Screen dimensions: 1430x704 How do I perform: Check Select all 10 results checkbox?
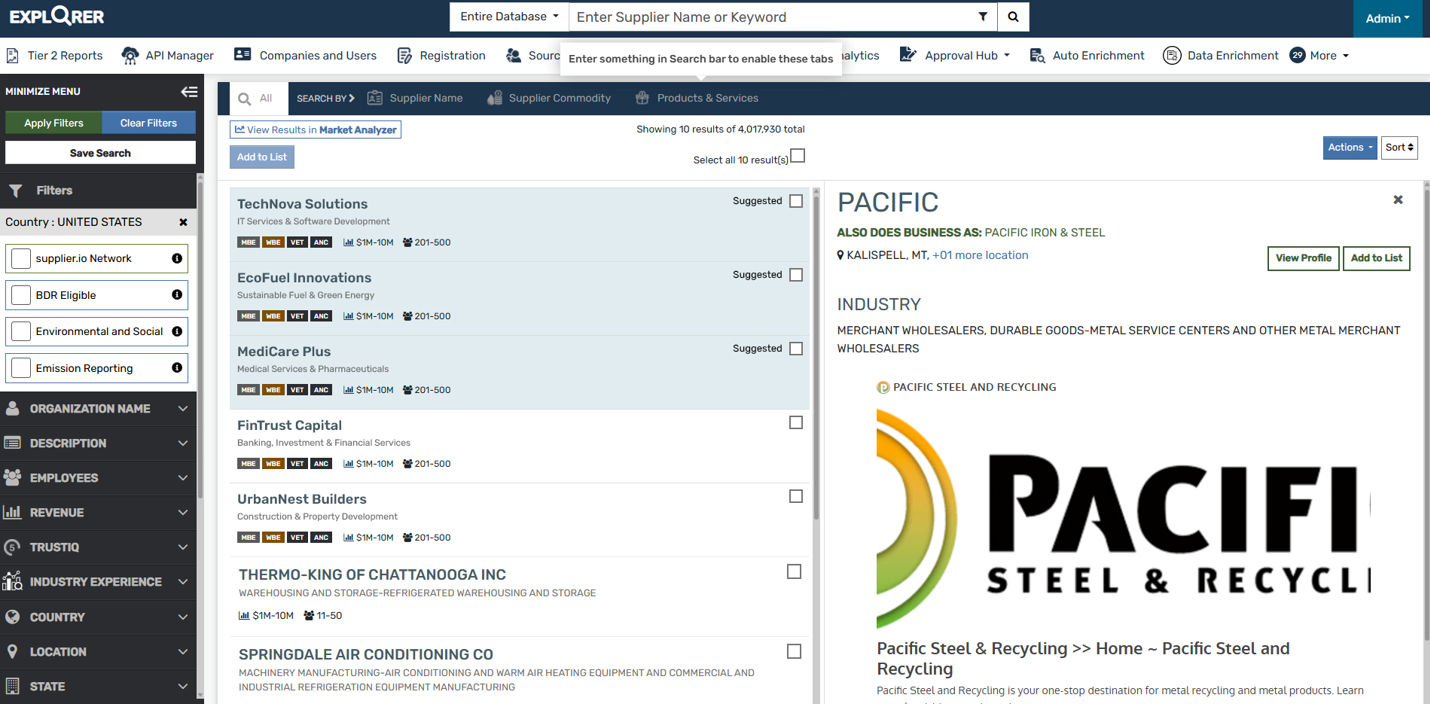tap(798, 156)
